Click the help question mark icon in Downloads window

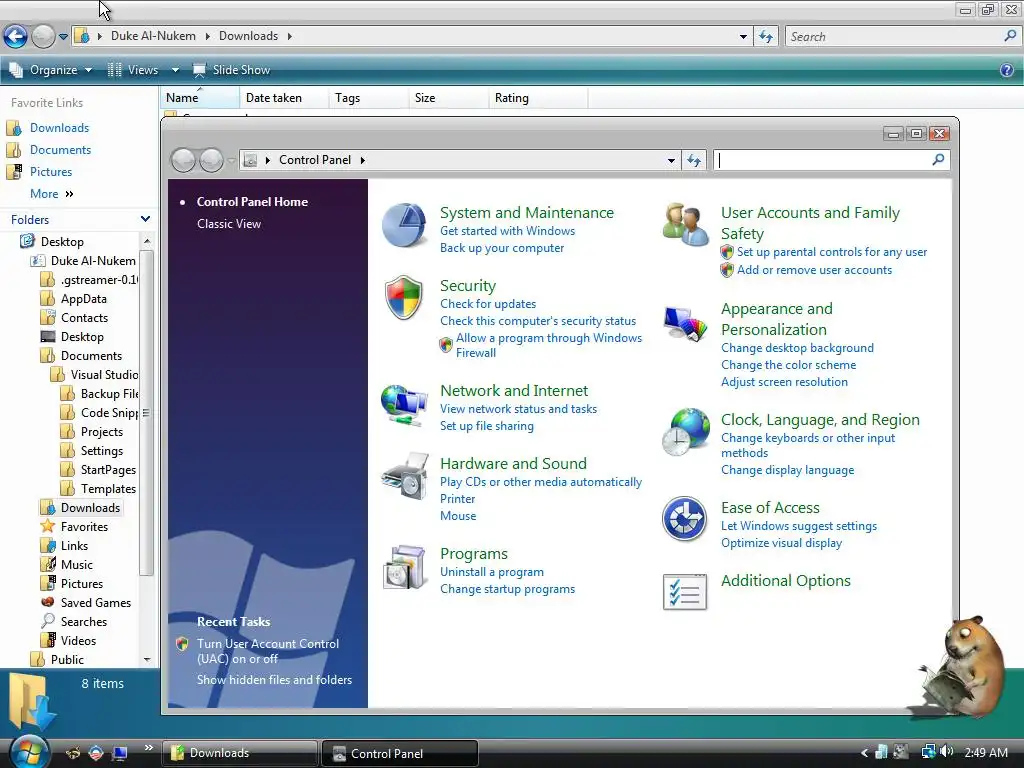click(1006, 70)
